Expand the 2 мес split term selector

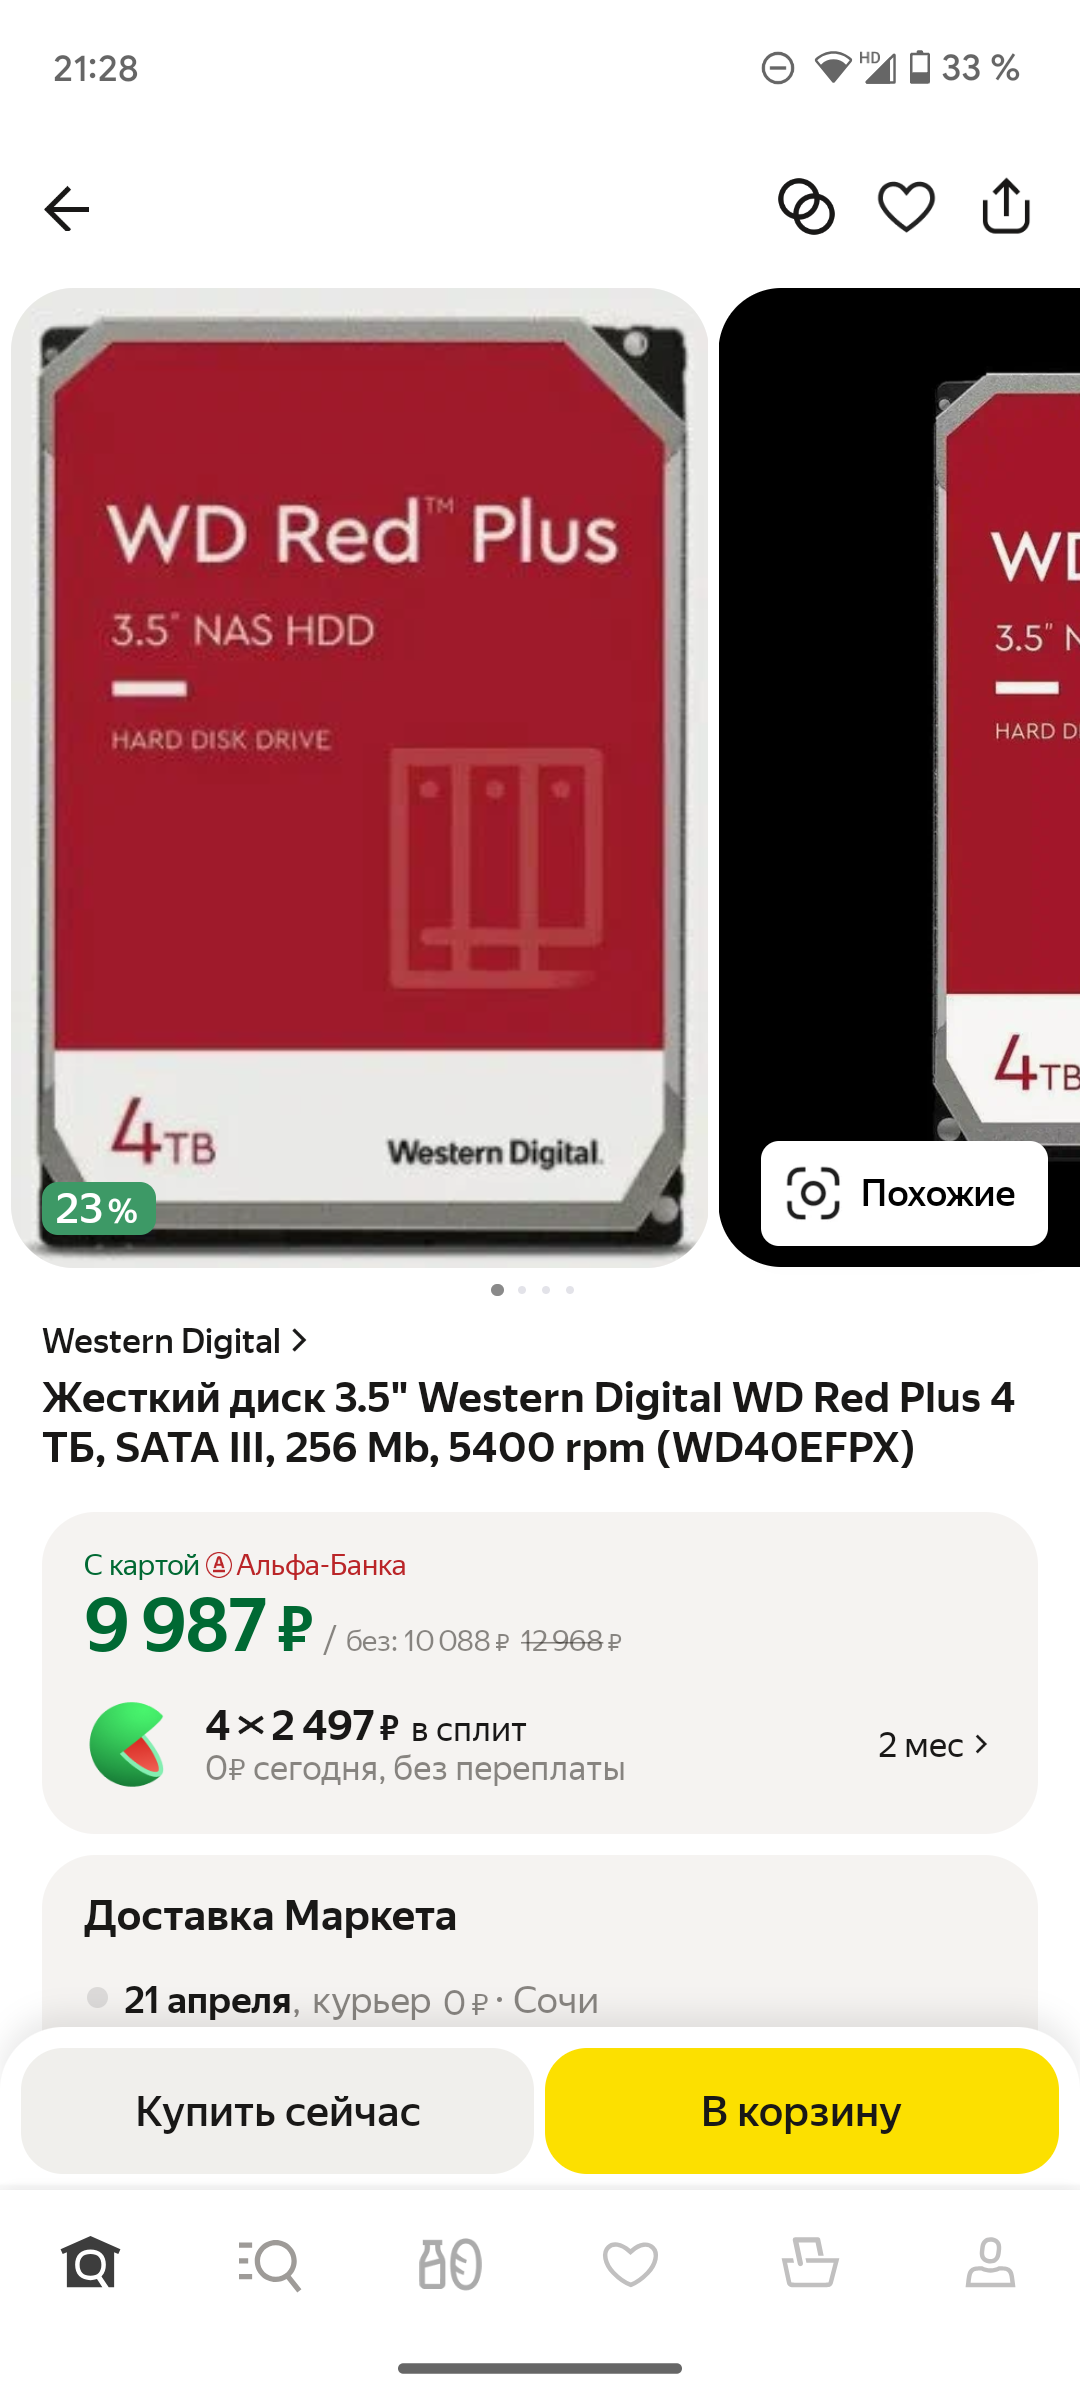[933, 1745]
